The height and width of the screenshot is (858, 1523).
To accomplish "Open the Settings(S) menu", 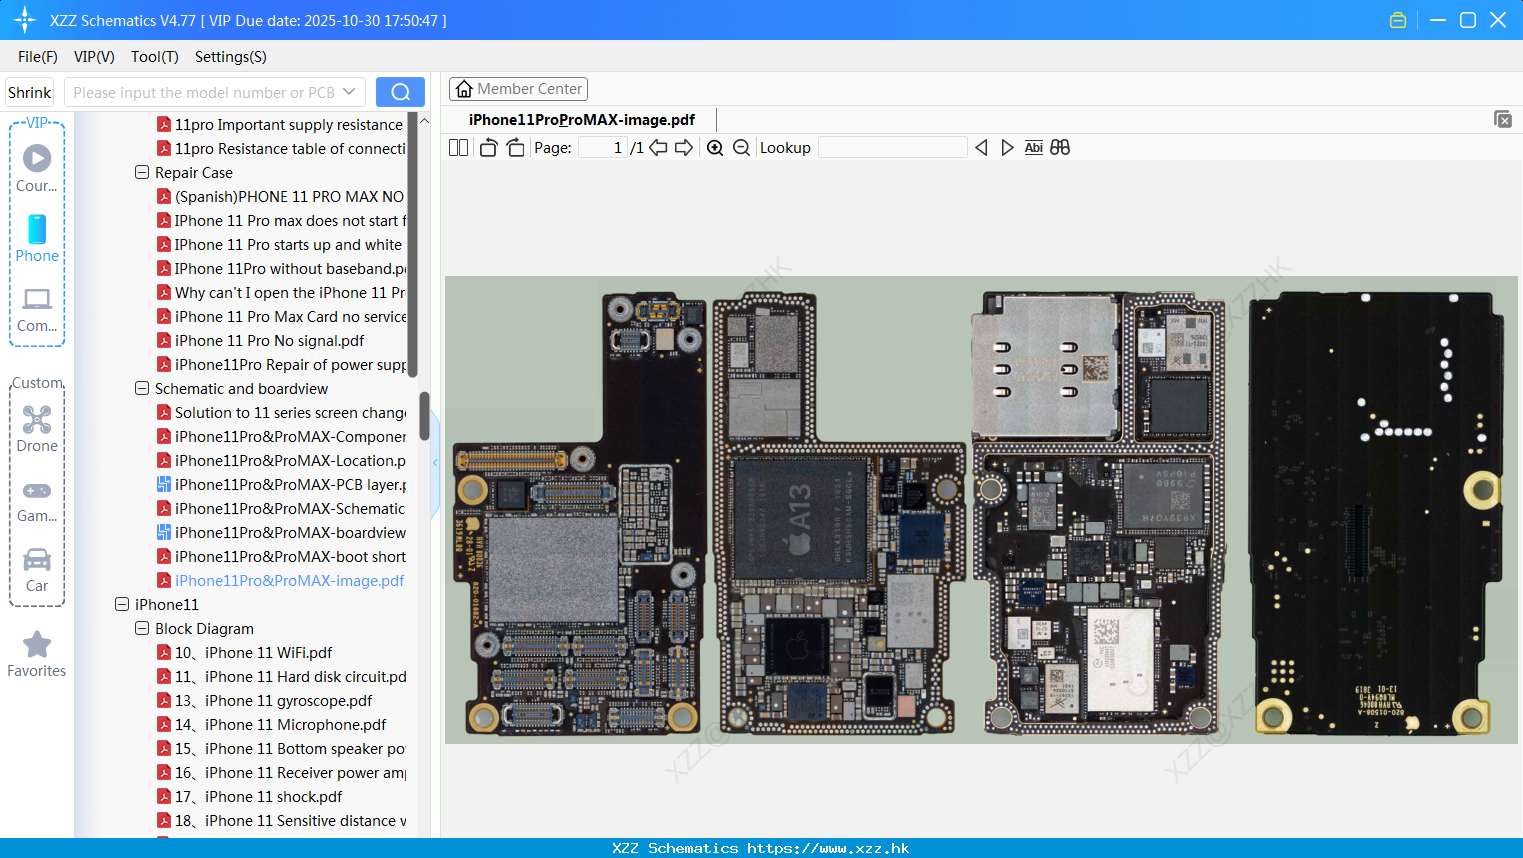I will [231, 57].
